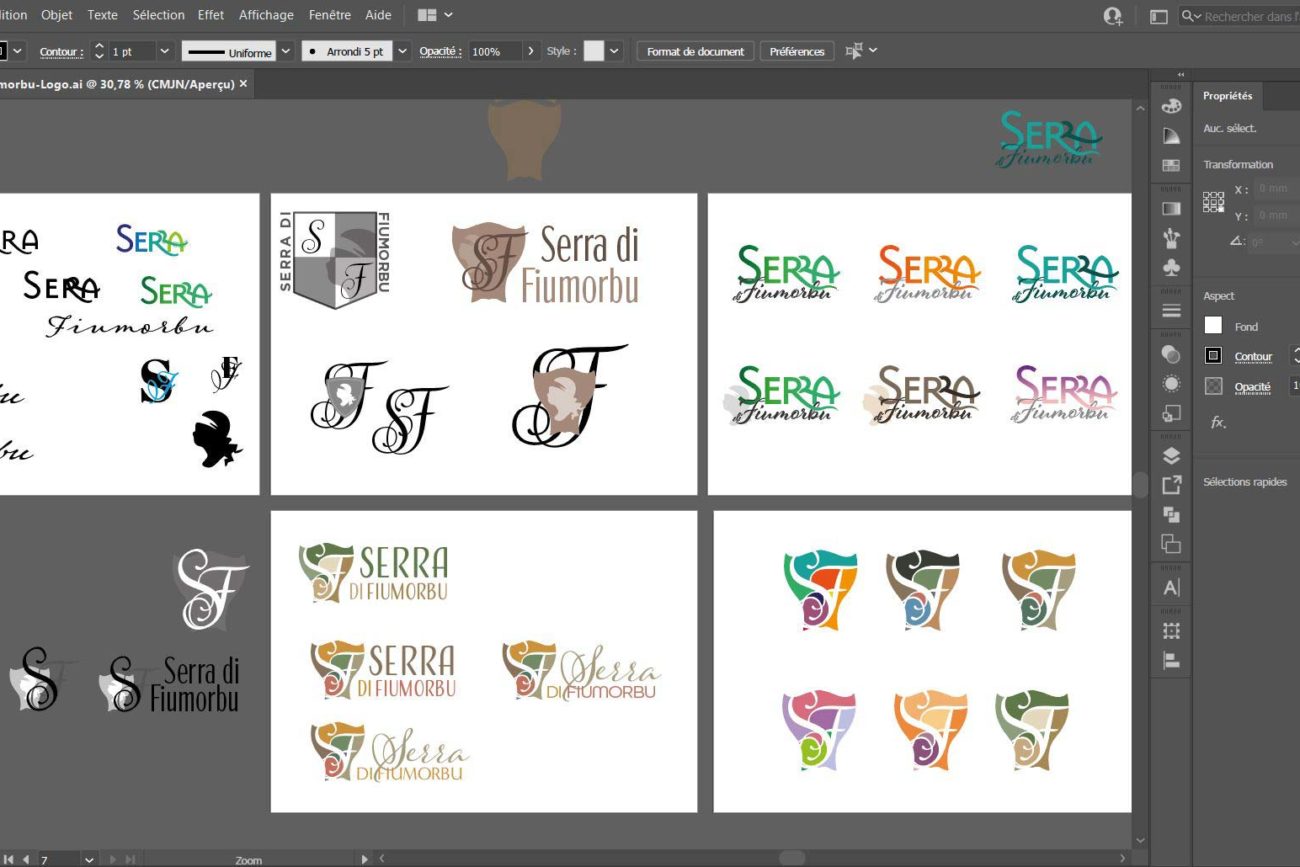Screen dimensions: 1300x867
Task: Click the white Fond fill swatch
Action: pyautogui.click(x=1213, y=325)
